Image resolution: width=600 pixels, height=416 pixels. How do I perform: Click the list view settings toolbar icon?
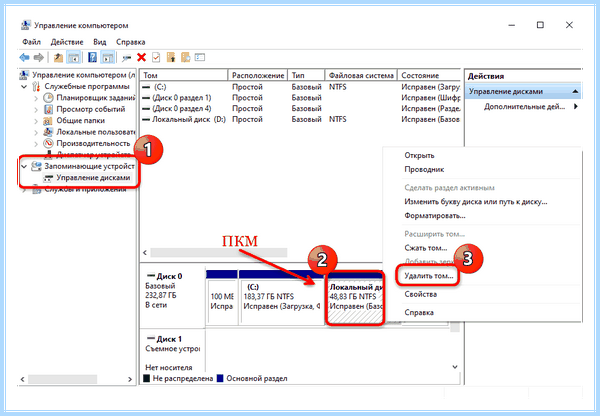(x=200, y=57)
